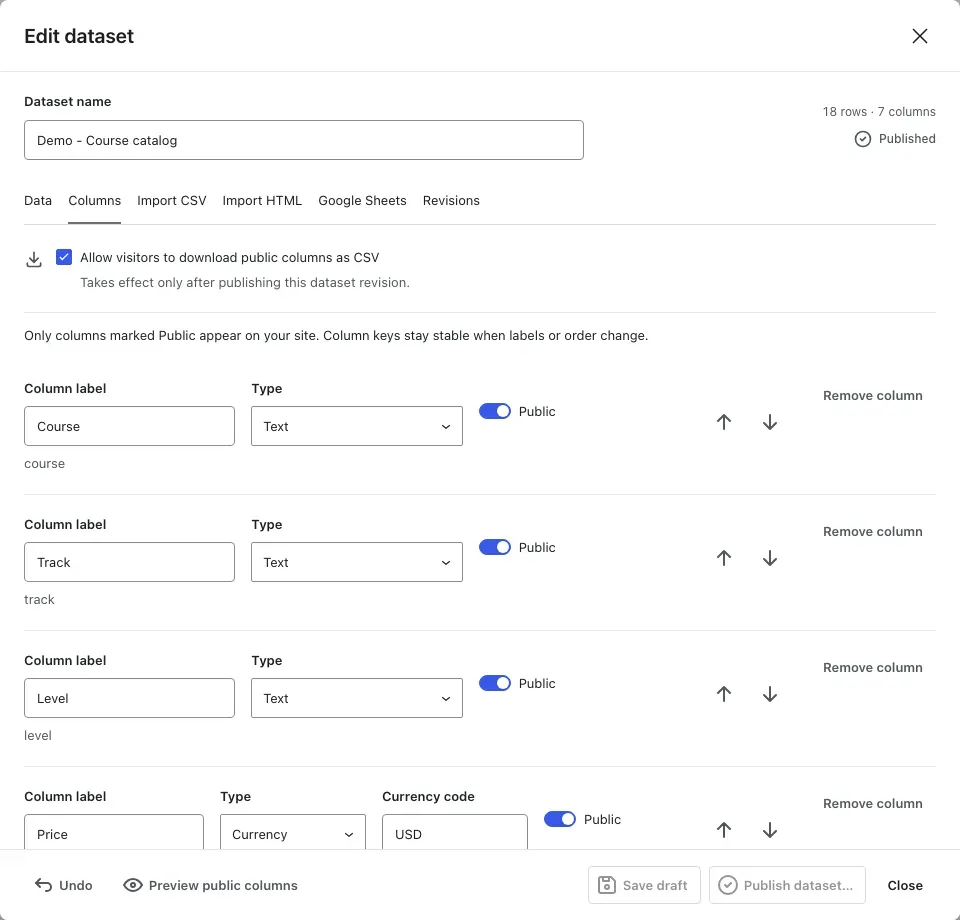
Task: Toggle Public switch for Track column
Action: click(495, 547)
